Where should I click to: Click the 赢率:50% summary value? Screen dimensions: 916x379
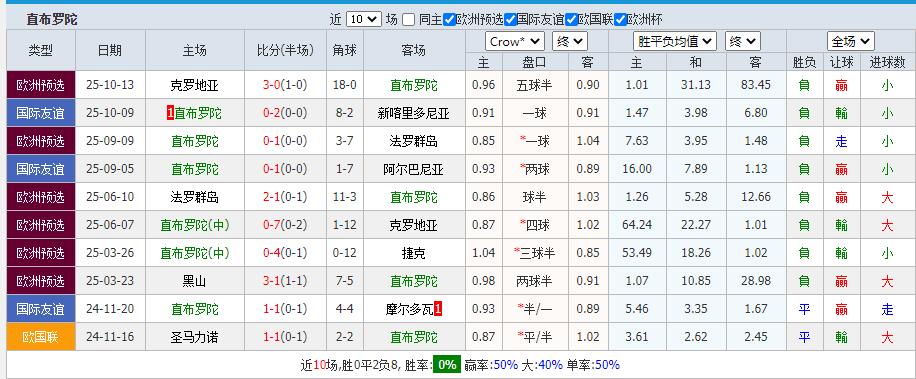pos(491,365)
